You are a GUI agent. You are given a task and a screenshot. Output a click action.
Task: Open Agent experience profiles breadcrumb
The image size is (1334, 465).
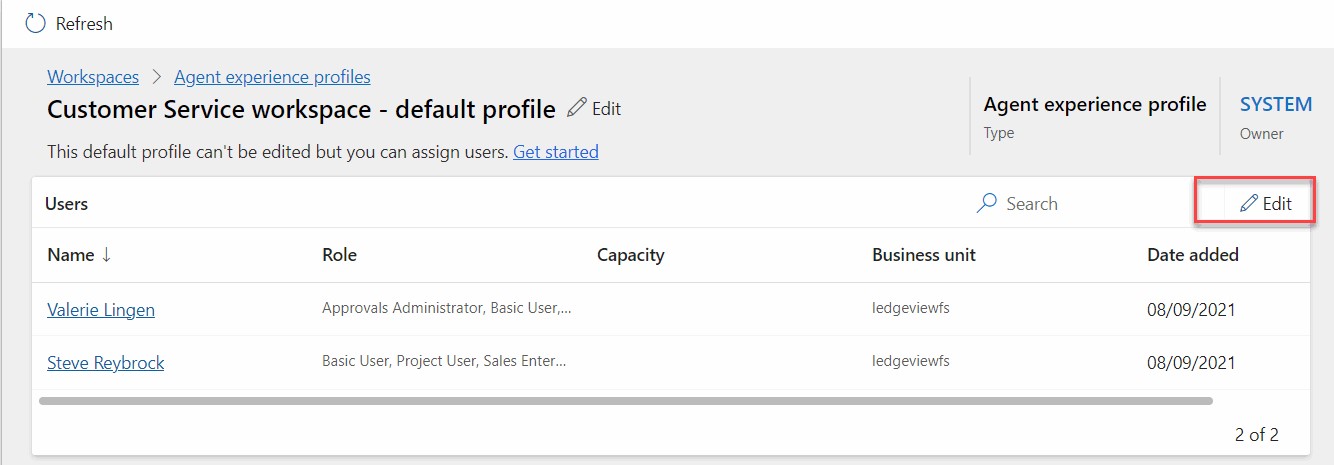(x=272, y=77)
